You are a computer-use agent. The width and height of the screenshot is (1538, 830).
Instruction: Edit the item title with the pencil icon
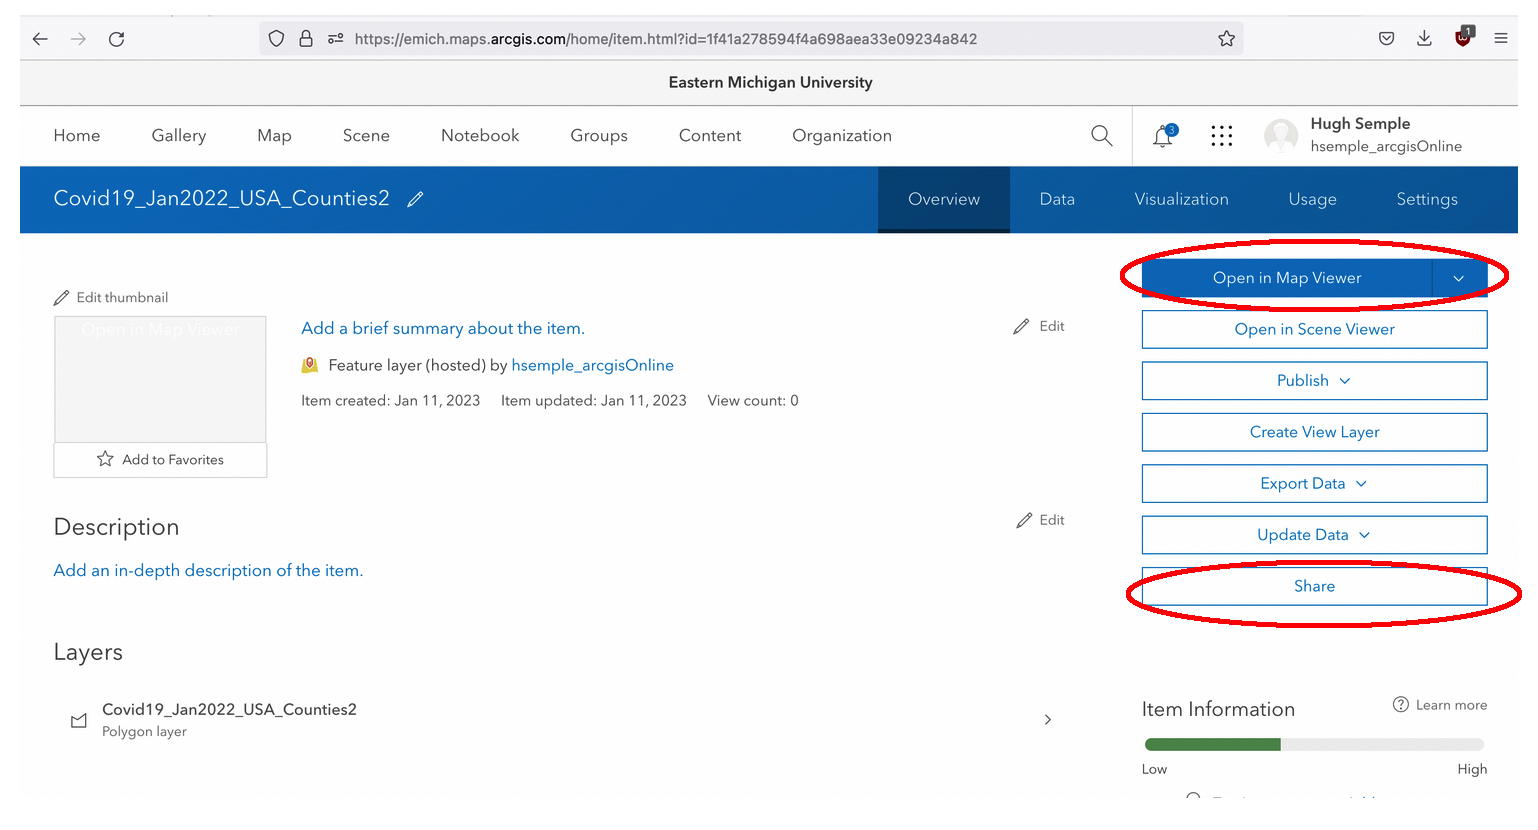[x=416, y=199]
